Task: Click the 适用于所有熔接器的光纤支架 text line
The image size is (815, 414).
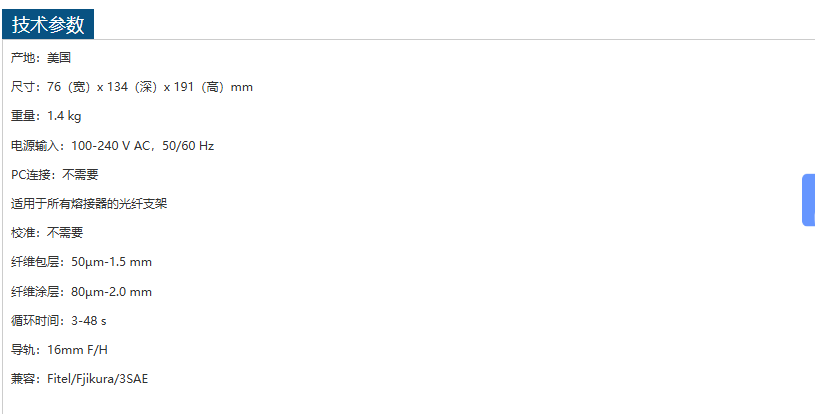Action: click(89, 204)
